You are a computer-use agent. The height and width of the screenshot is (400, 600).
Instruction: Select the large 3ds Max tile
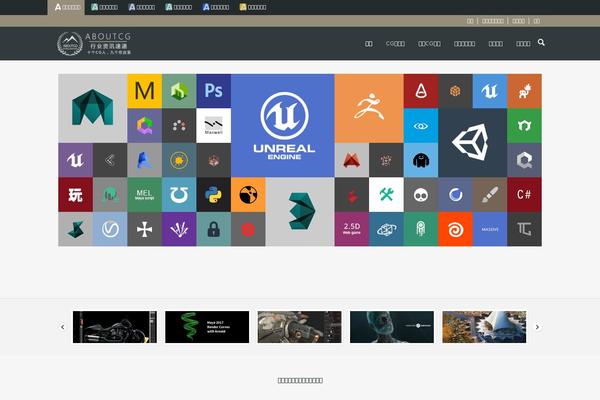coord(300,212)
